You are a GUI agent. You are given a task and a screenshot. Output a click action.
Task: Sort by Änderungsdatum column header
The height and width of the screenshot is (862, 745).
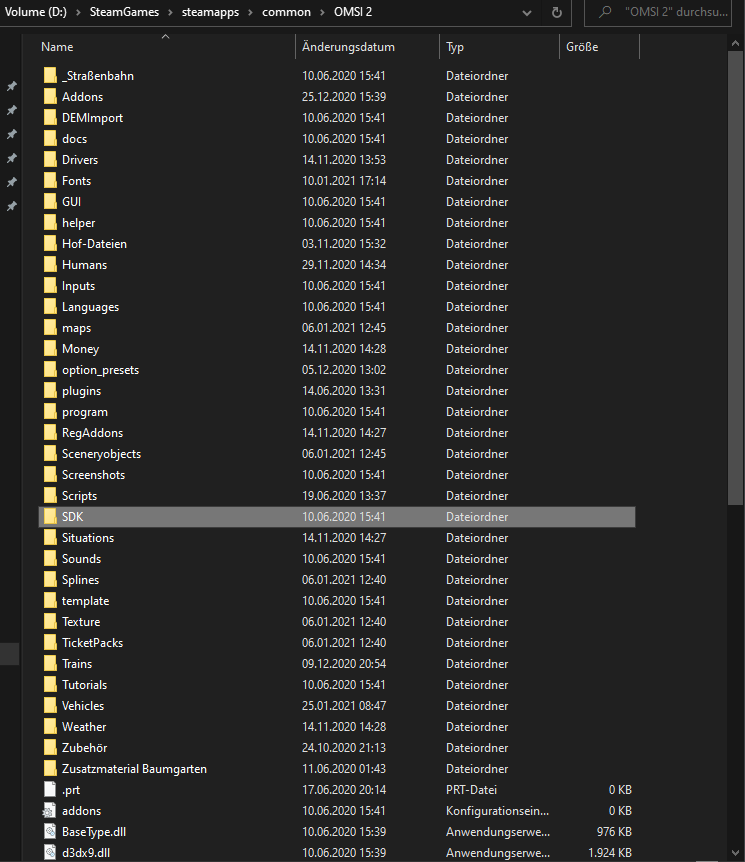click(x=348, y=47)
